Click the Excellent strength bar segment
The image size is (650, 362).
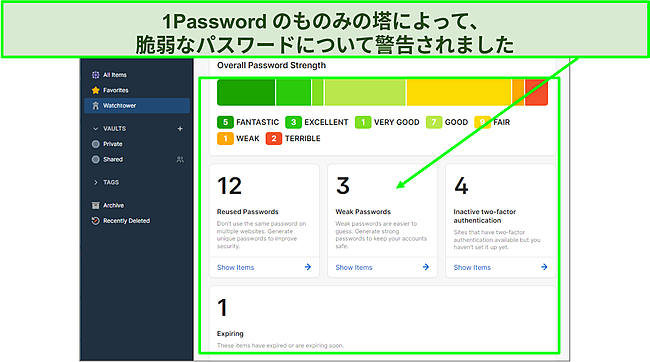[293, 92]
